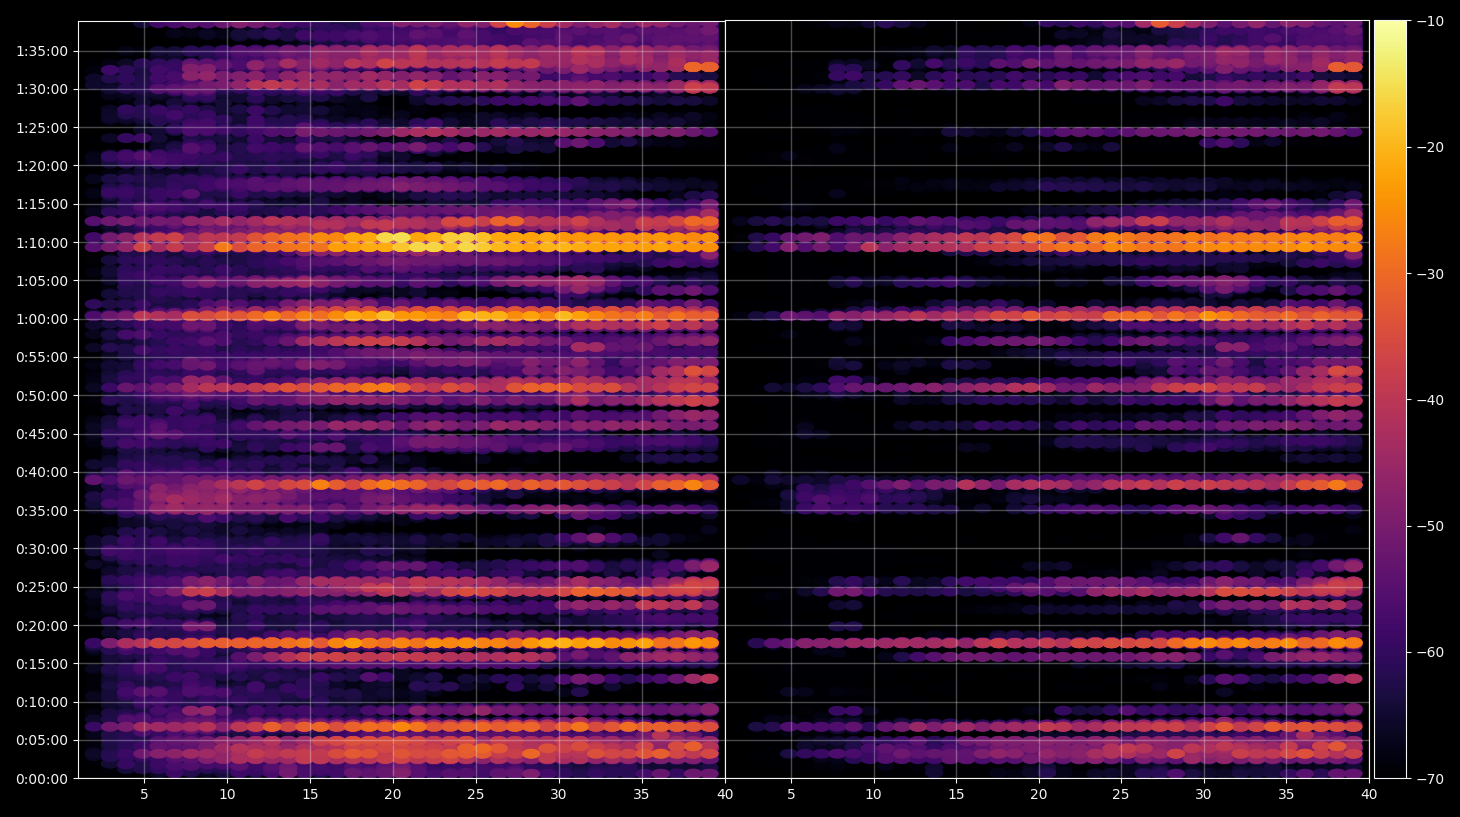Select the 0:40:00 y-axis tick label
This screenshot has width=1460, height=817.
coord(42,472)
